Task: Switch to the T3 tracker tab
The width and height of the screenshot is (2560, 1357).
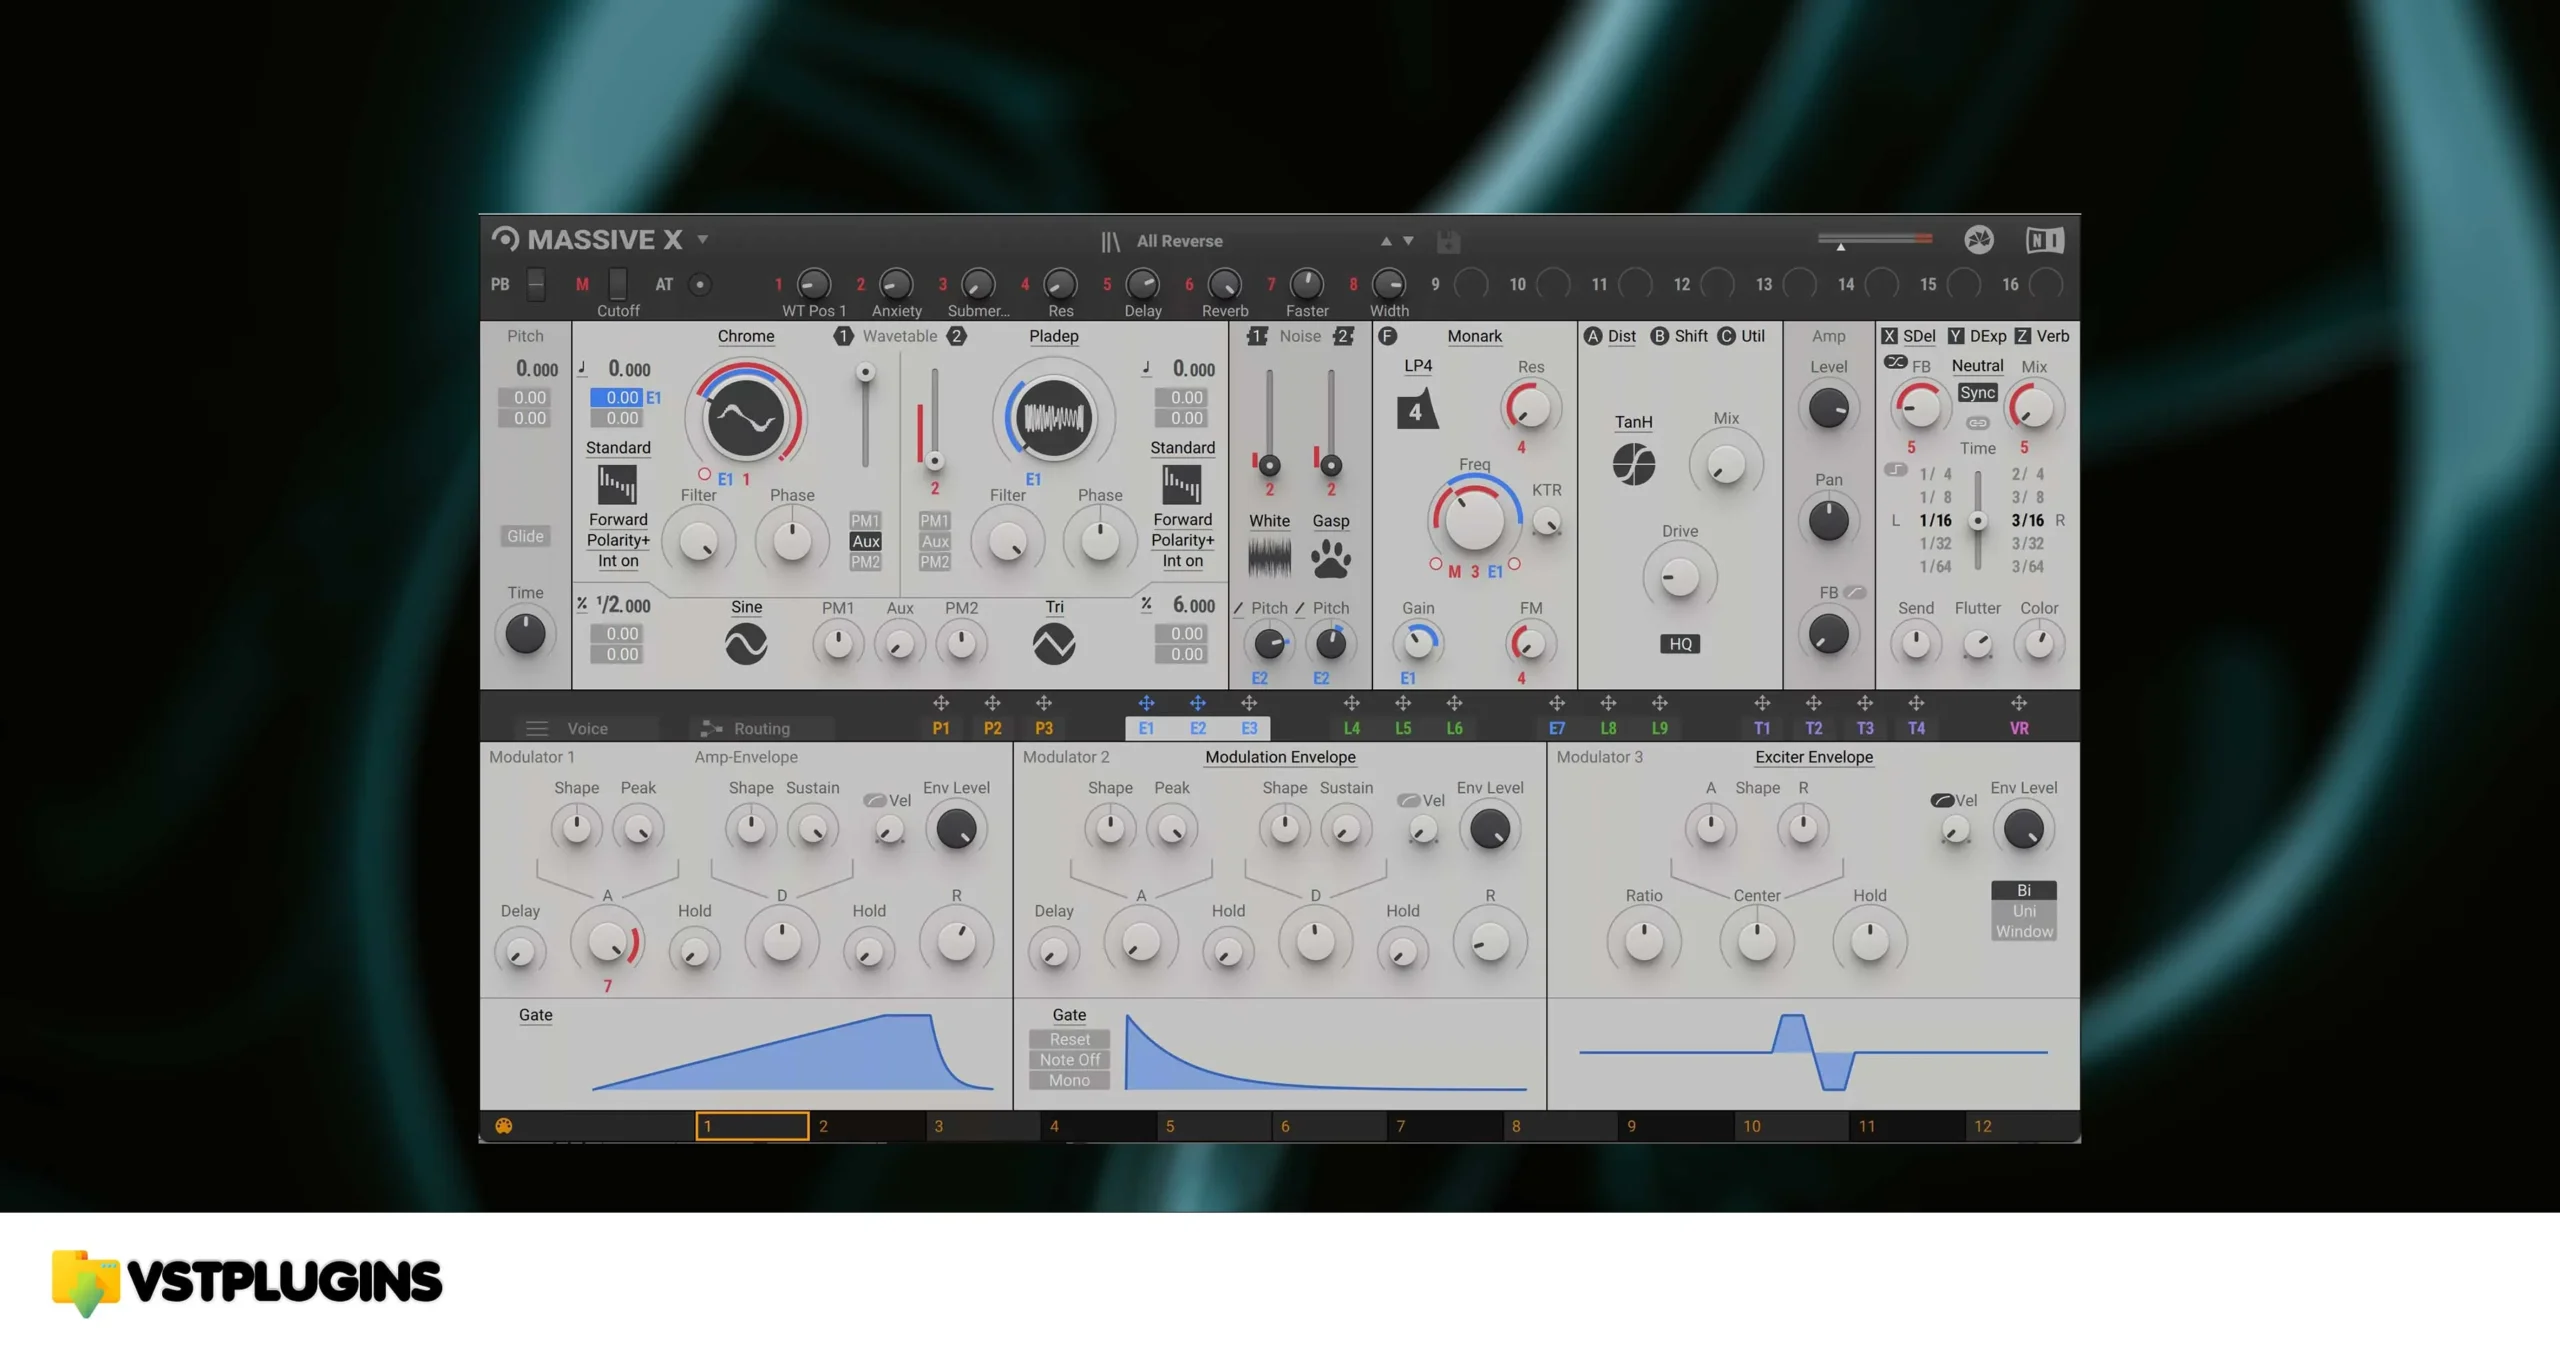Action: 1865,728
